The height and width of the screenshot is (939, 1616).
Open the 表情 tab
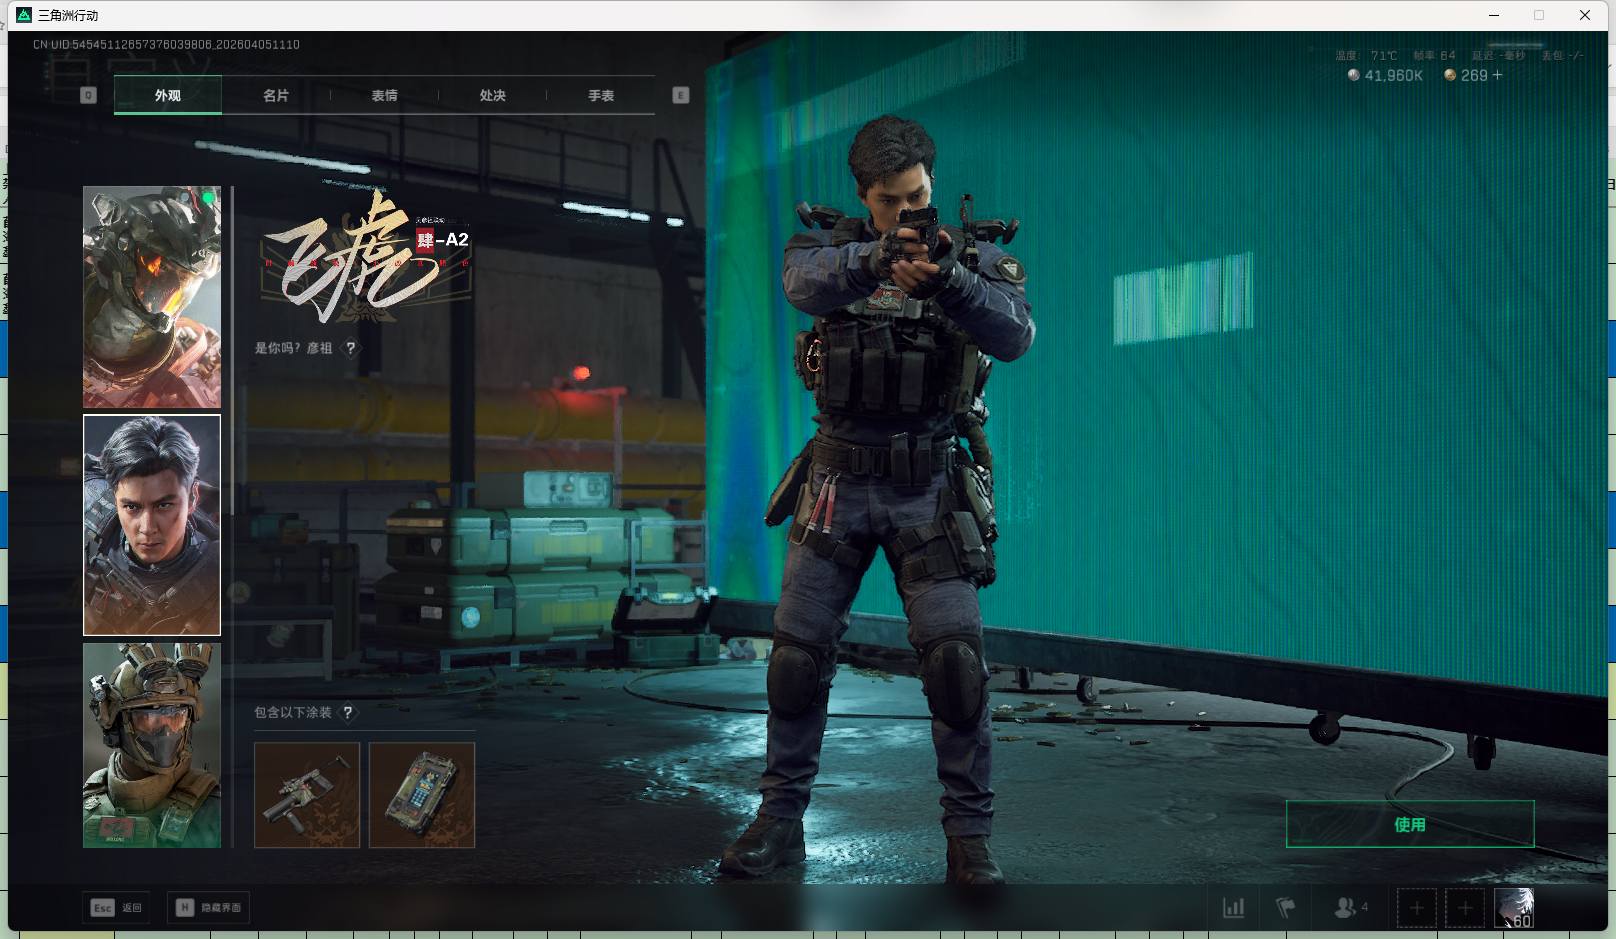384,95
